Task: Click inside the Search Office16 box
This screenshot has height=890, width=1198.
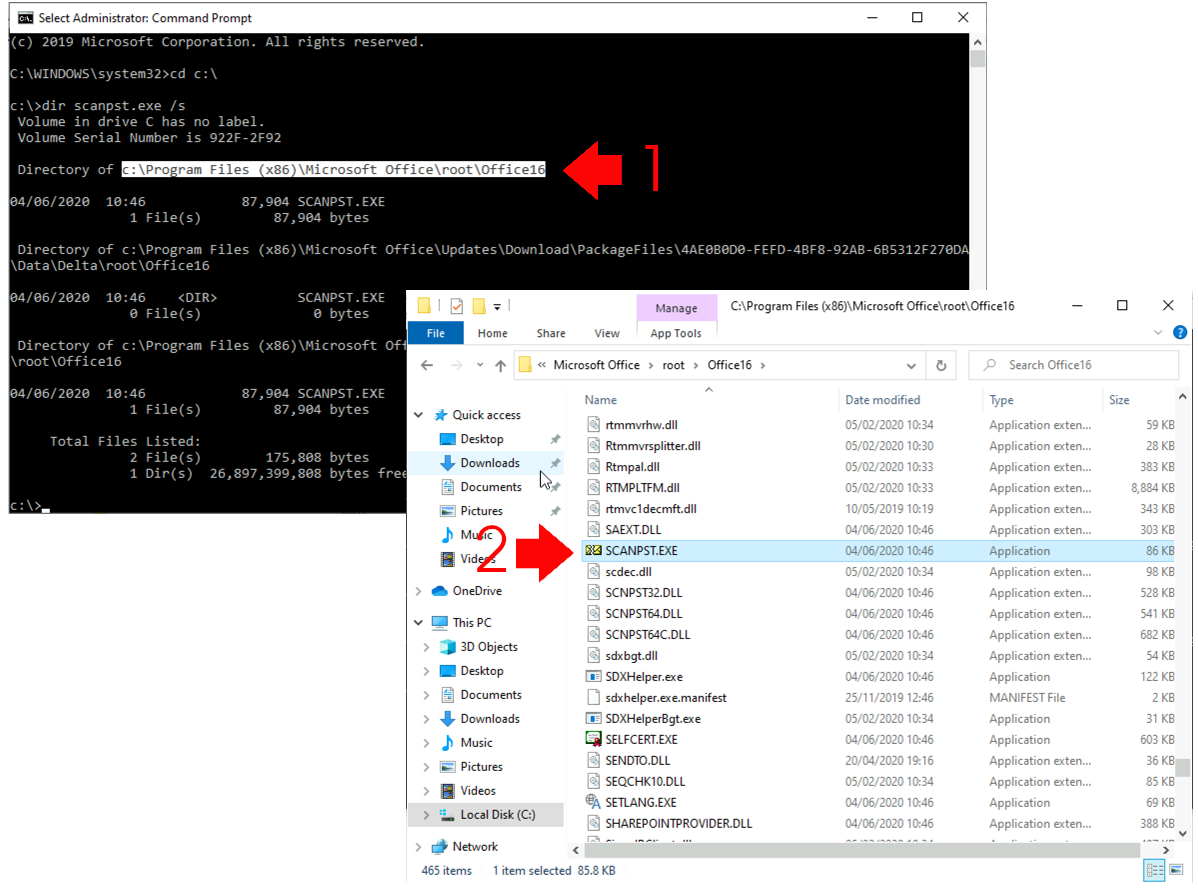Action: point(1073,365)
